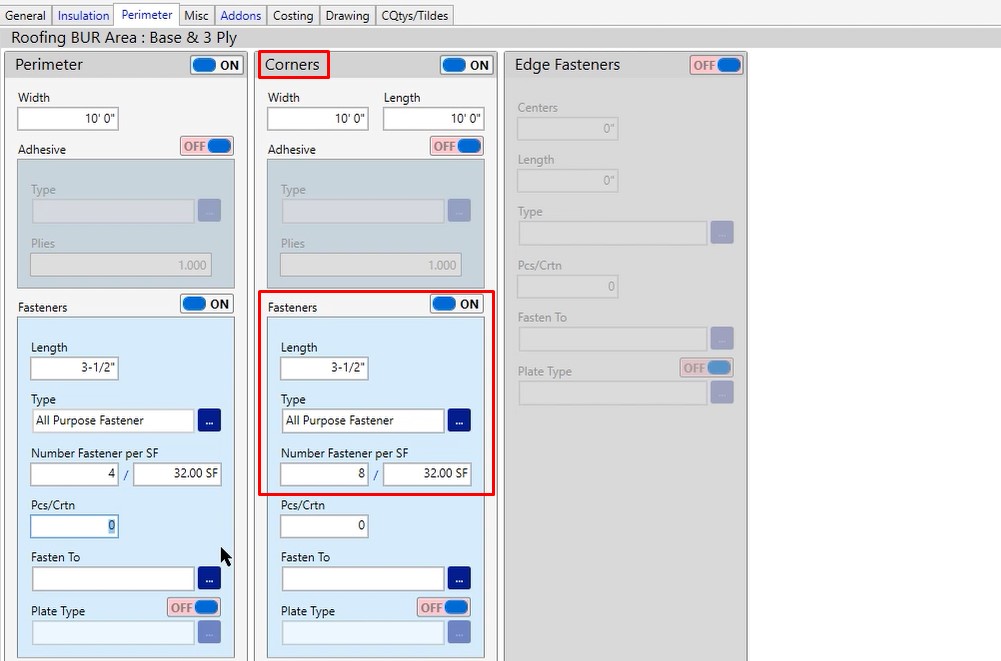Switch to the Insulation tab

[83, 15]
